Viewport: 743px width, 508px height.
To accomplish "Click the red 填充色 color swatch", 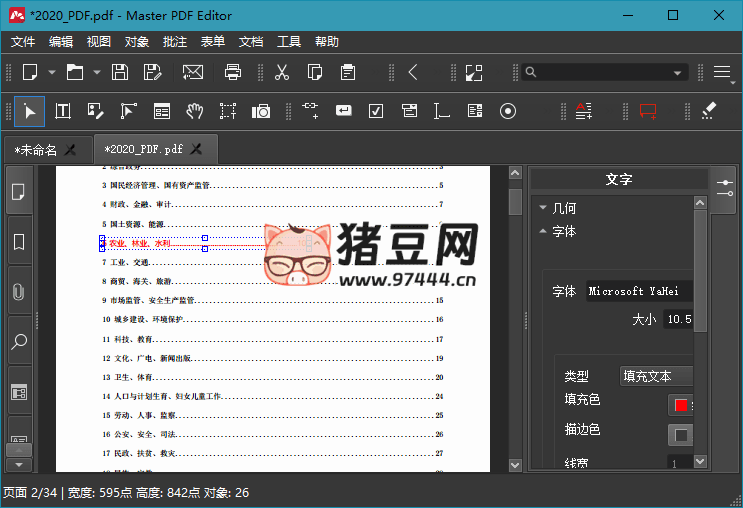I will coord(681,405).
